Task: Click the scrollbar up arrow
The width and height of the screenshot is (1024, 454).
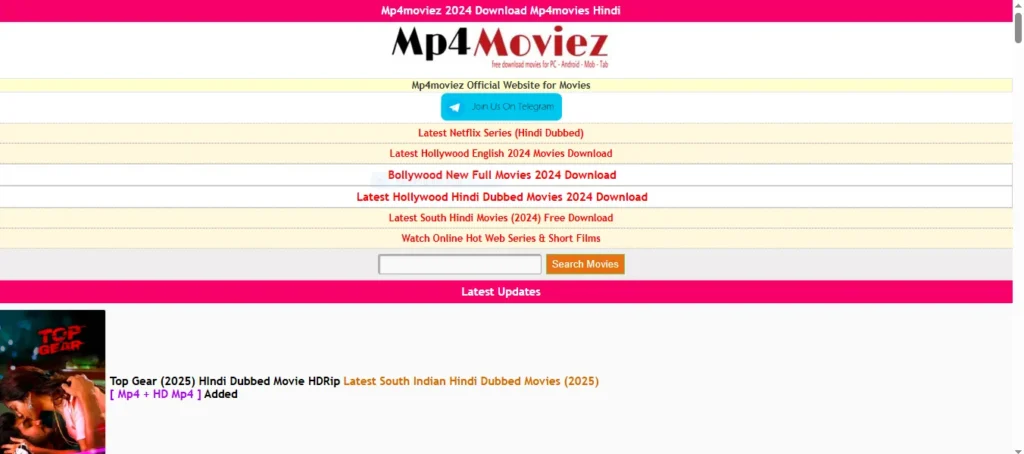Action: tap(1017, 6)
